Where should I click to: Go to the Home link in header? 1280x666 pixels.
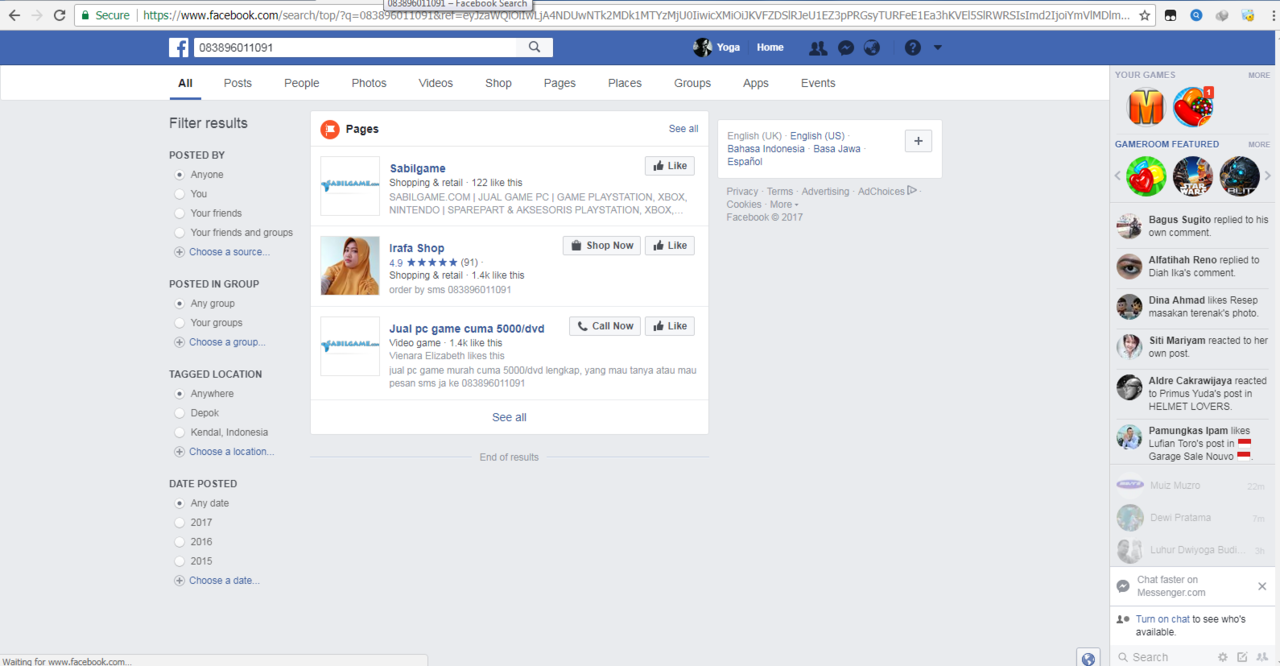(770, 48)
